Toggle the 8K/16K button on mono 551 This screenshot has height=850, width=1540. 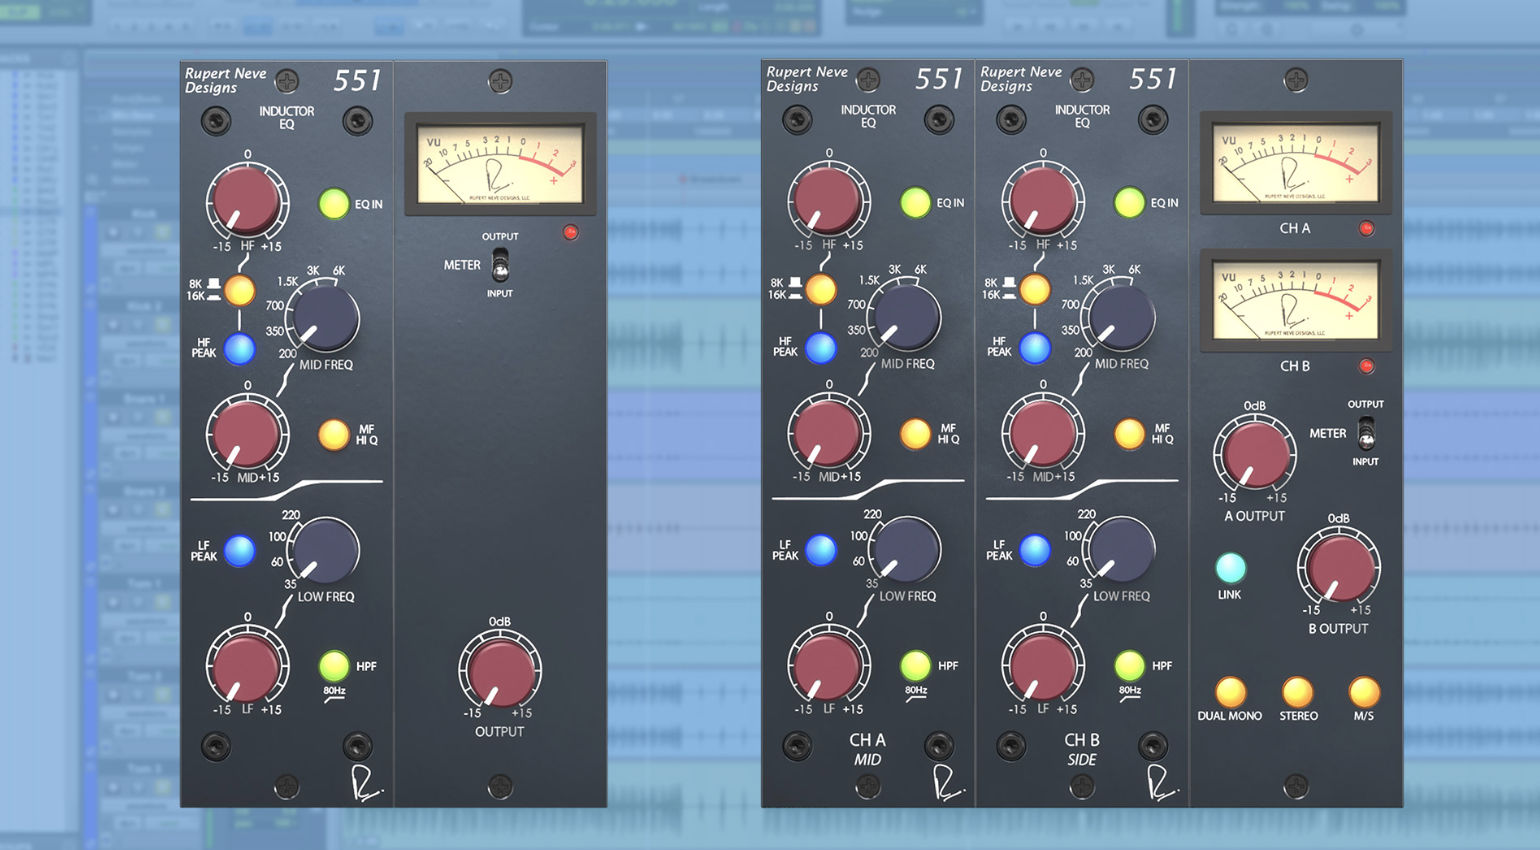(x=239, y=290)
